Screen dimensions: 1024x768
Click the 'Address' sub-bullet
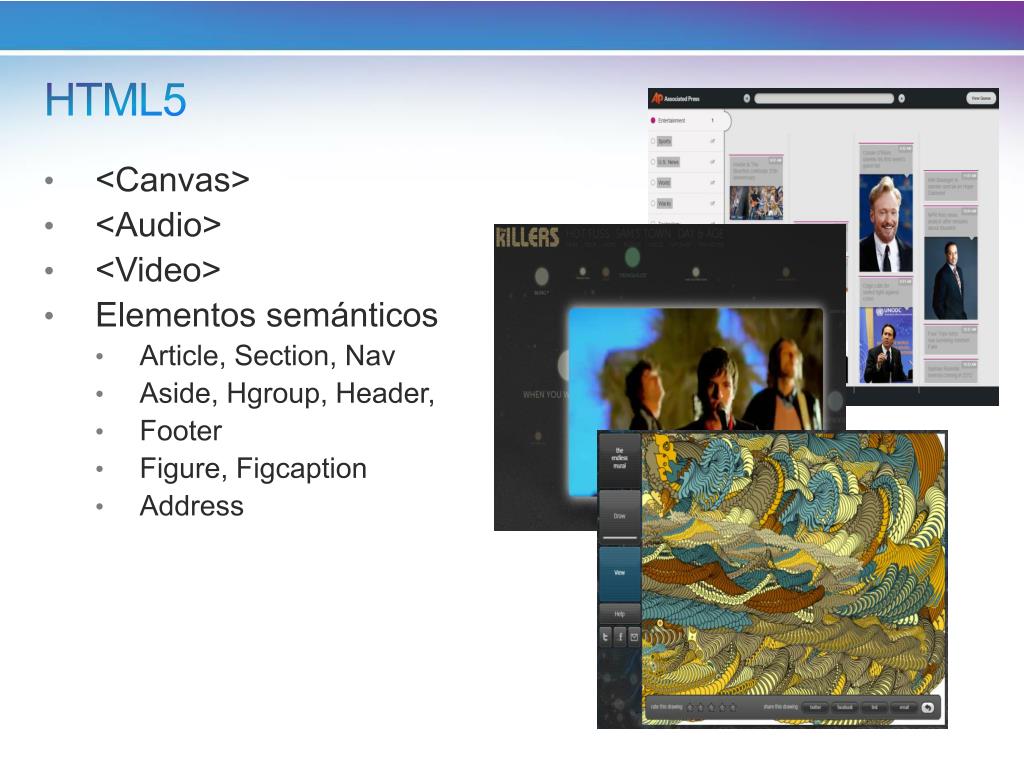click(x=191, y=506)
